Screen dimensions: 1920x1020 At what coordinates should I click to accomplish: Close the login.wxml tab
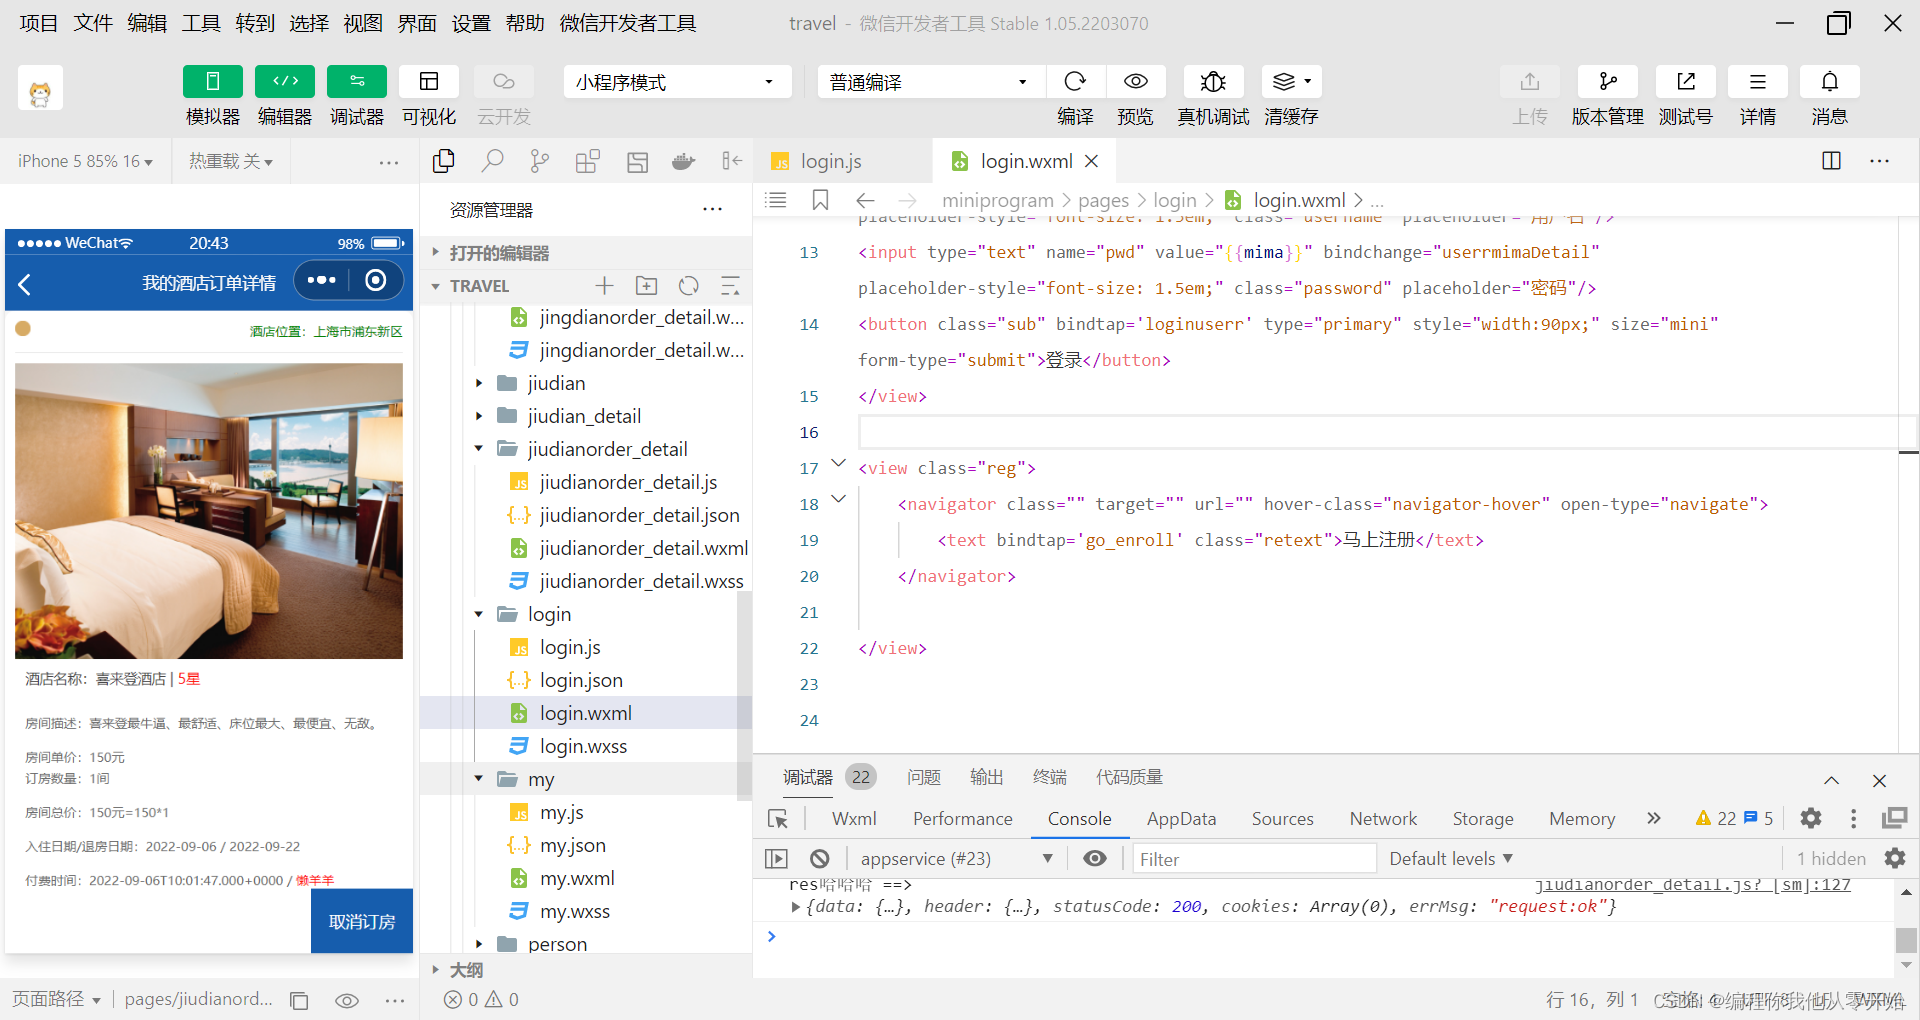click(1092, 161)
